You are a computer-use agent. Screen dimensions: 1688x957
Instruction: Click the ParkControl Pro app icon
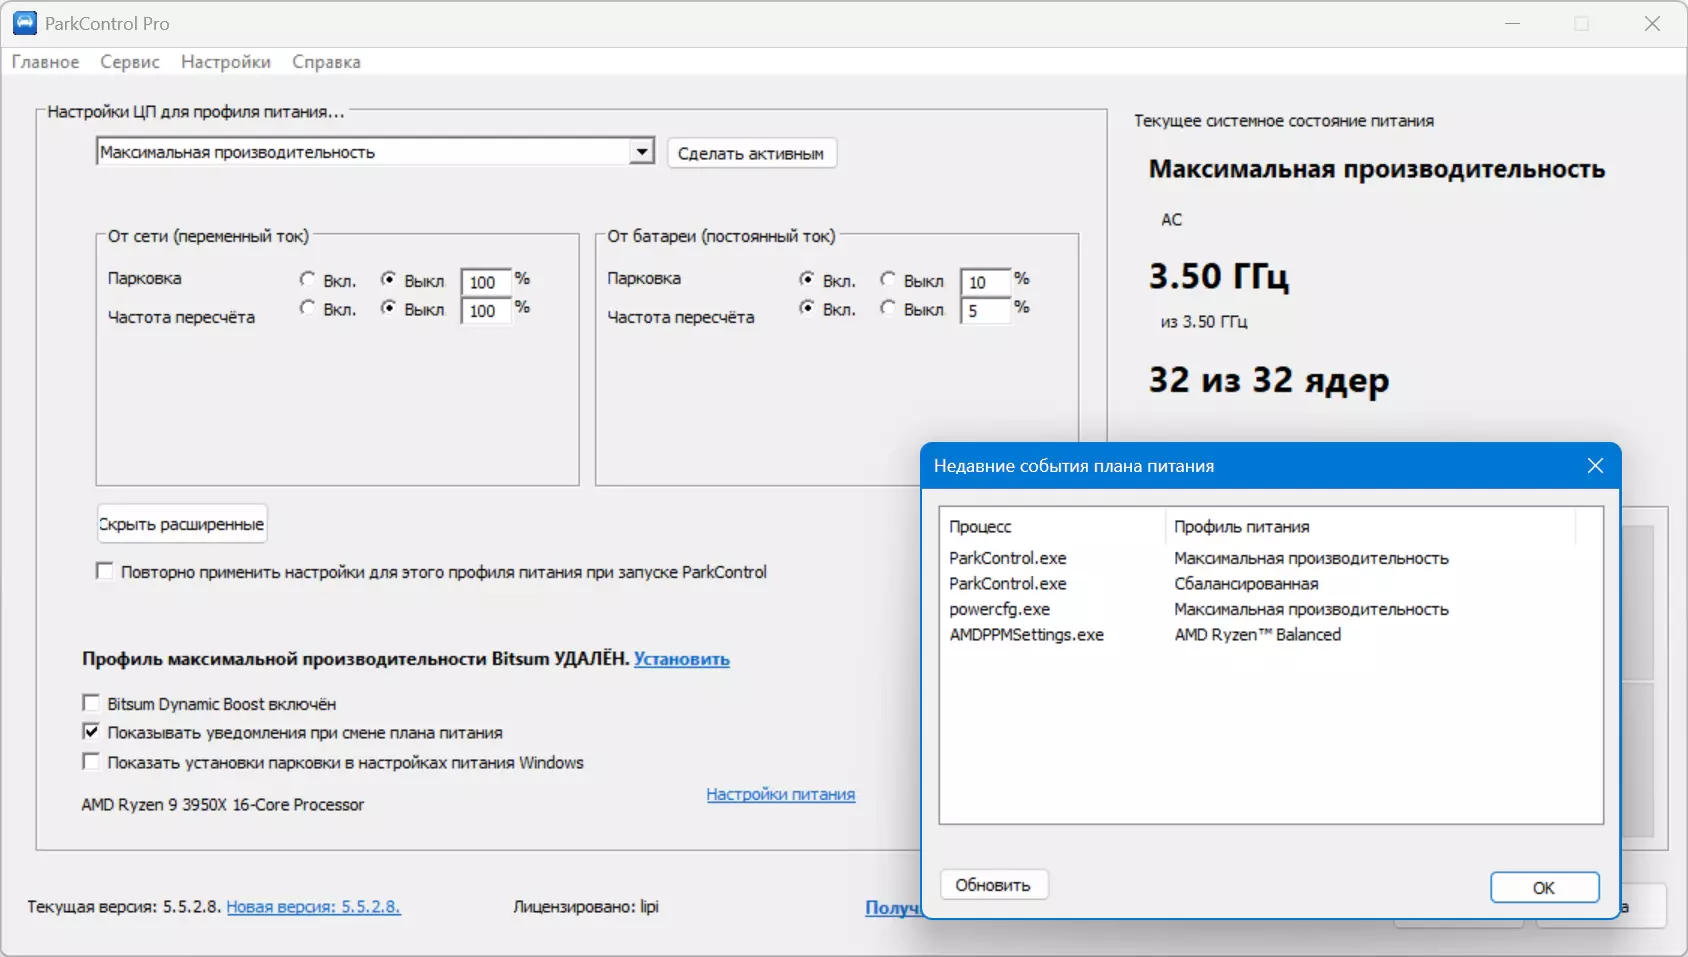(24, 23)
